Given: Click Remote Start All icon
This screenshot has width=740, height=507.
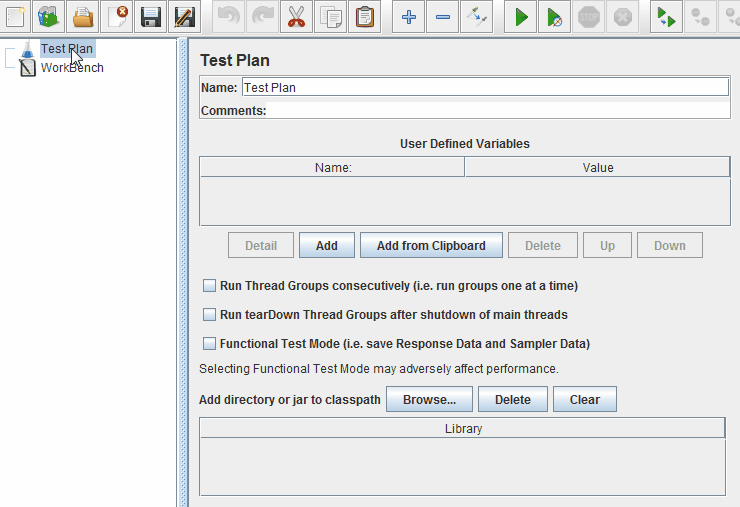Looking at the screenshot, I should (x=666, y=17).
